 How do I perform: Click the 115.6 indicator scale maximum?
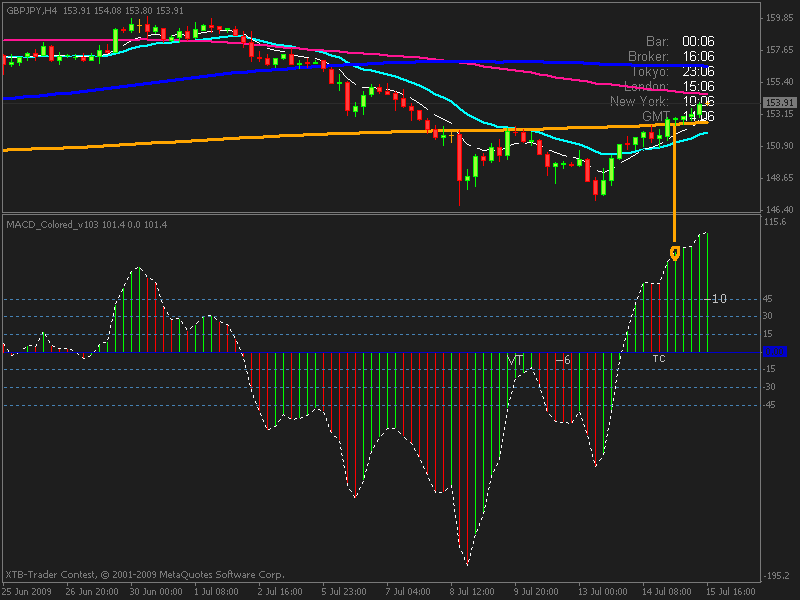click(776, 221)
